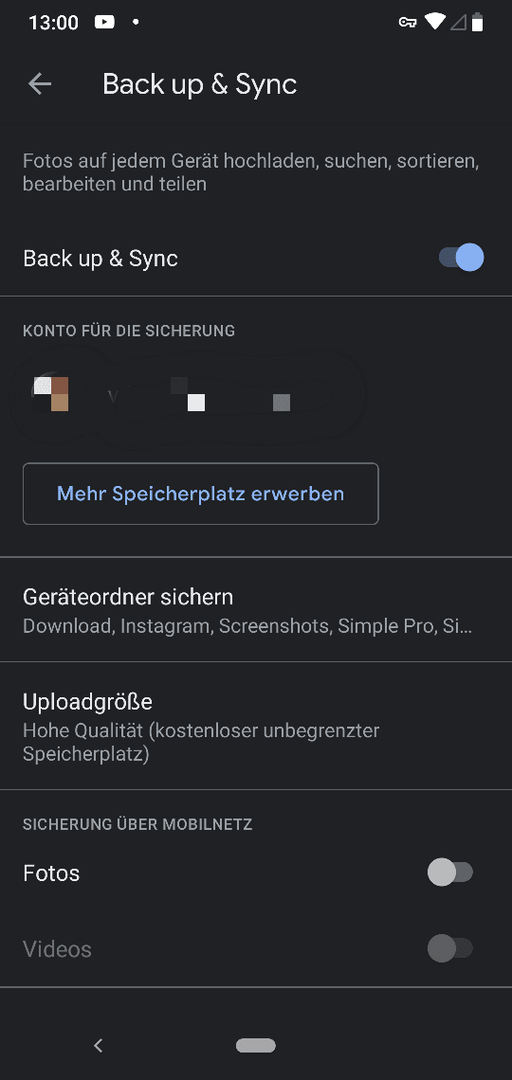Select the blurred backup account entry
This screenshot has width=512, height=1080.
pos(256,394)
